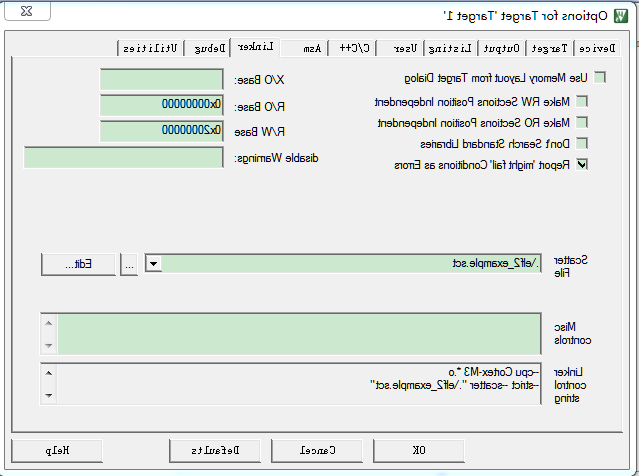
Task: Uncheck Report 'might fail' Conditions as Errors
Action: [582, 164]
